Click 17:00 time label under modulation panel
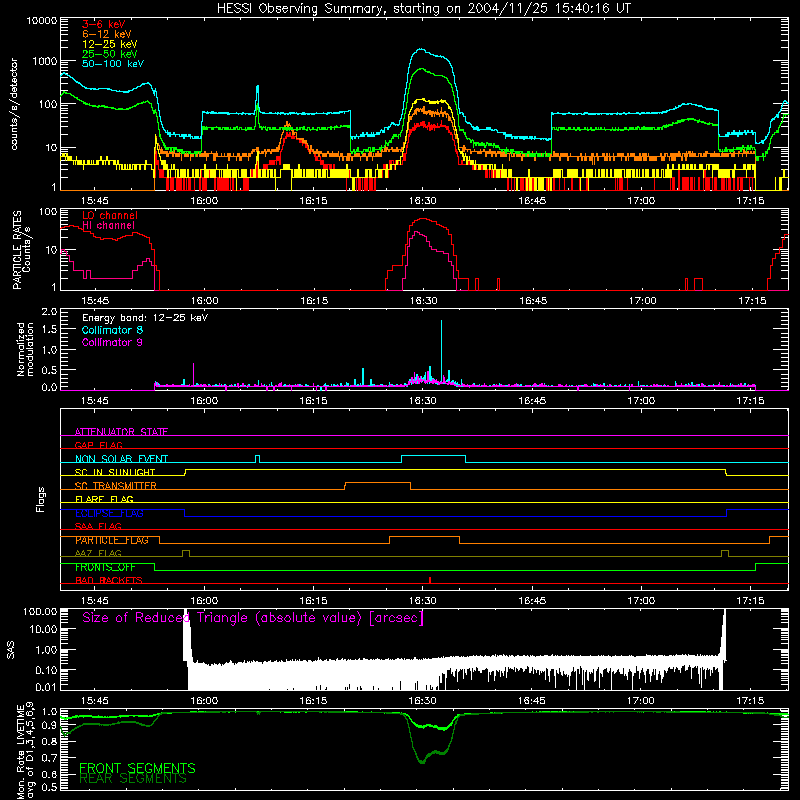Screen dimensions: 800x800 [x=641, y=401]
